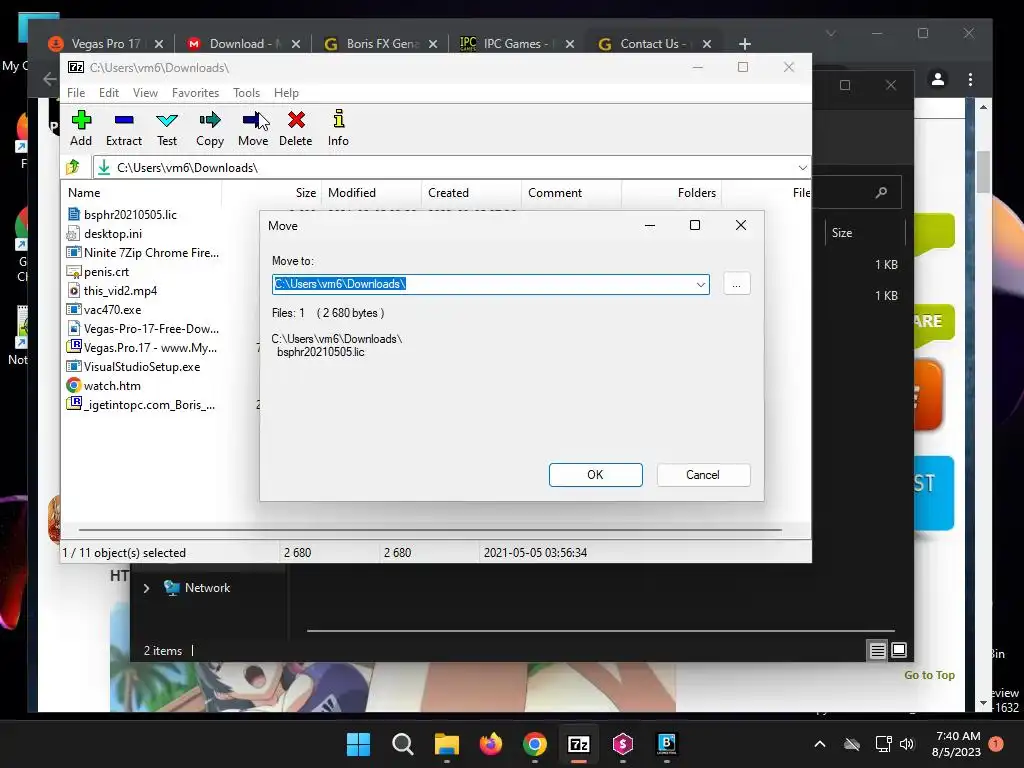
Task: Open taskbar Search
Action: click(403, 744)
